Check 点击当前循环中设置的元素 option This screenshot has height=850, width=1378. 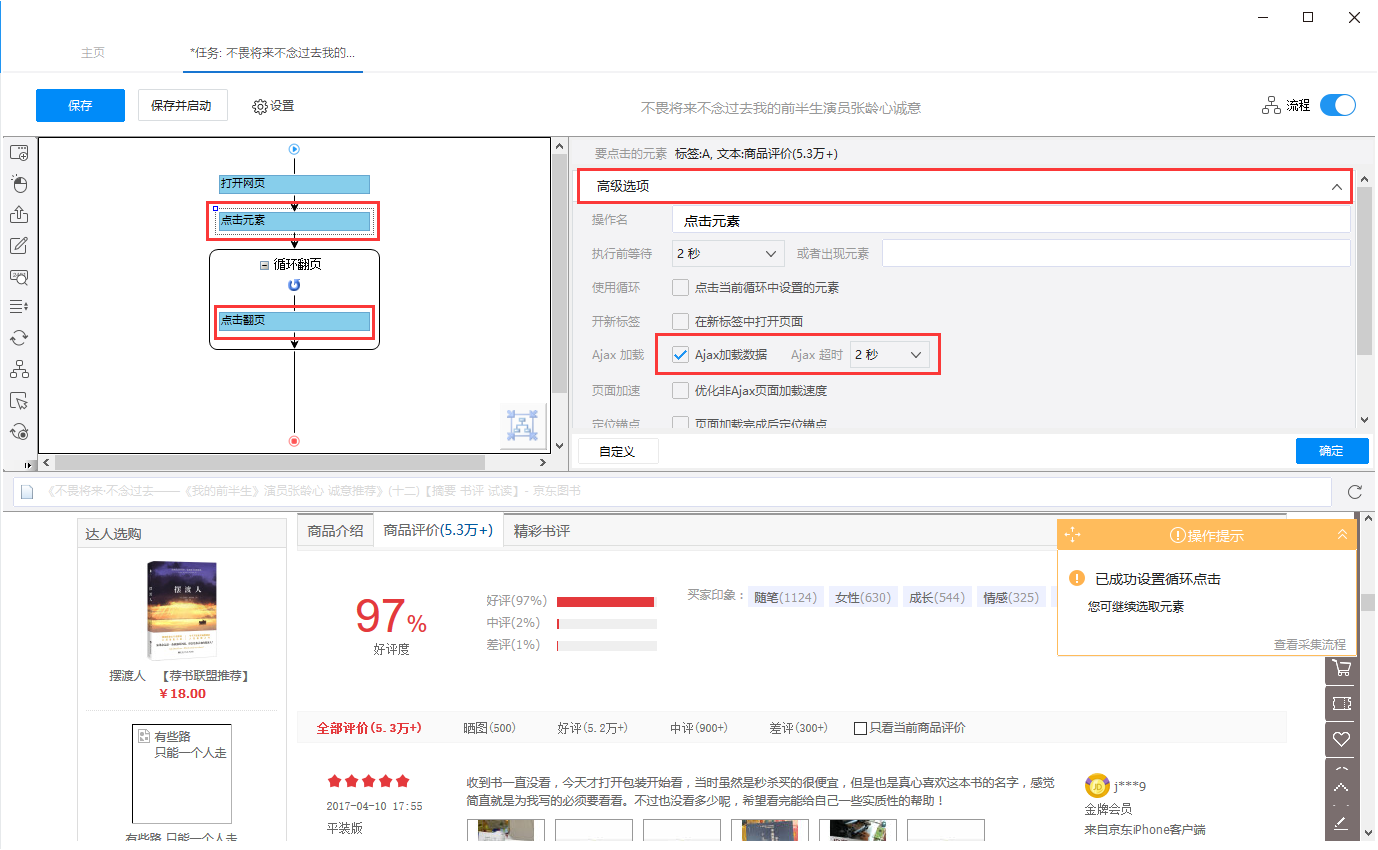click(x=680, y=288)
